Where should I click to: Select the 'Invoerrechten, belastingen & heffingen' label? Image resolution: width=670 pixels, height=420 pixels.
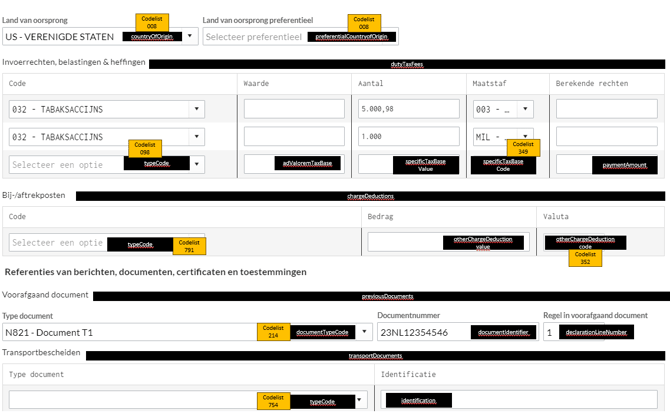pos(73,62)
